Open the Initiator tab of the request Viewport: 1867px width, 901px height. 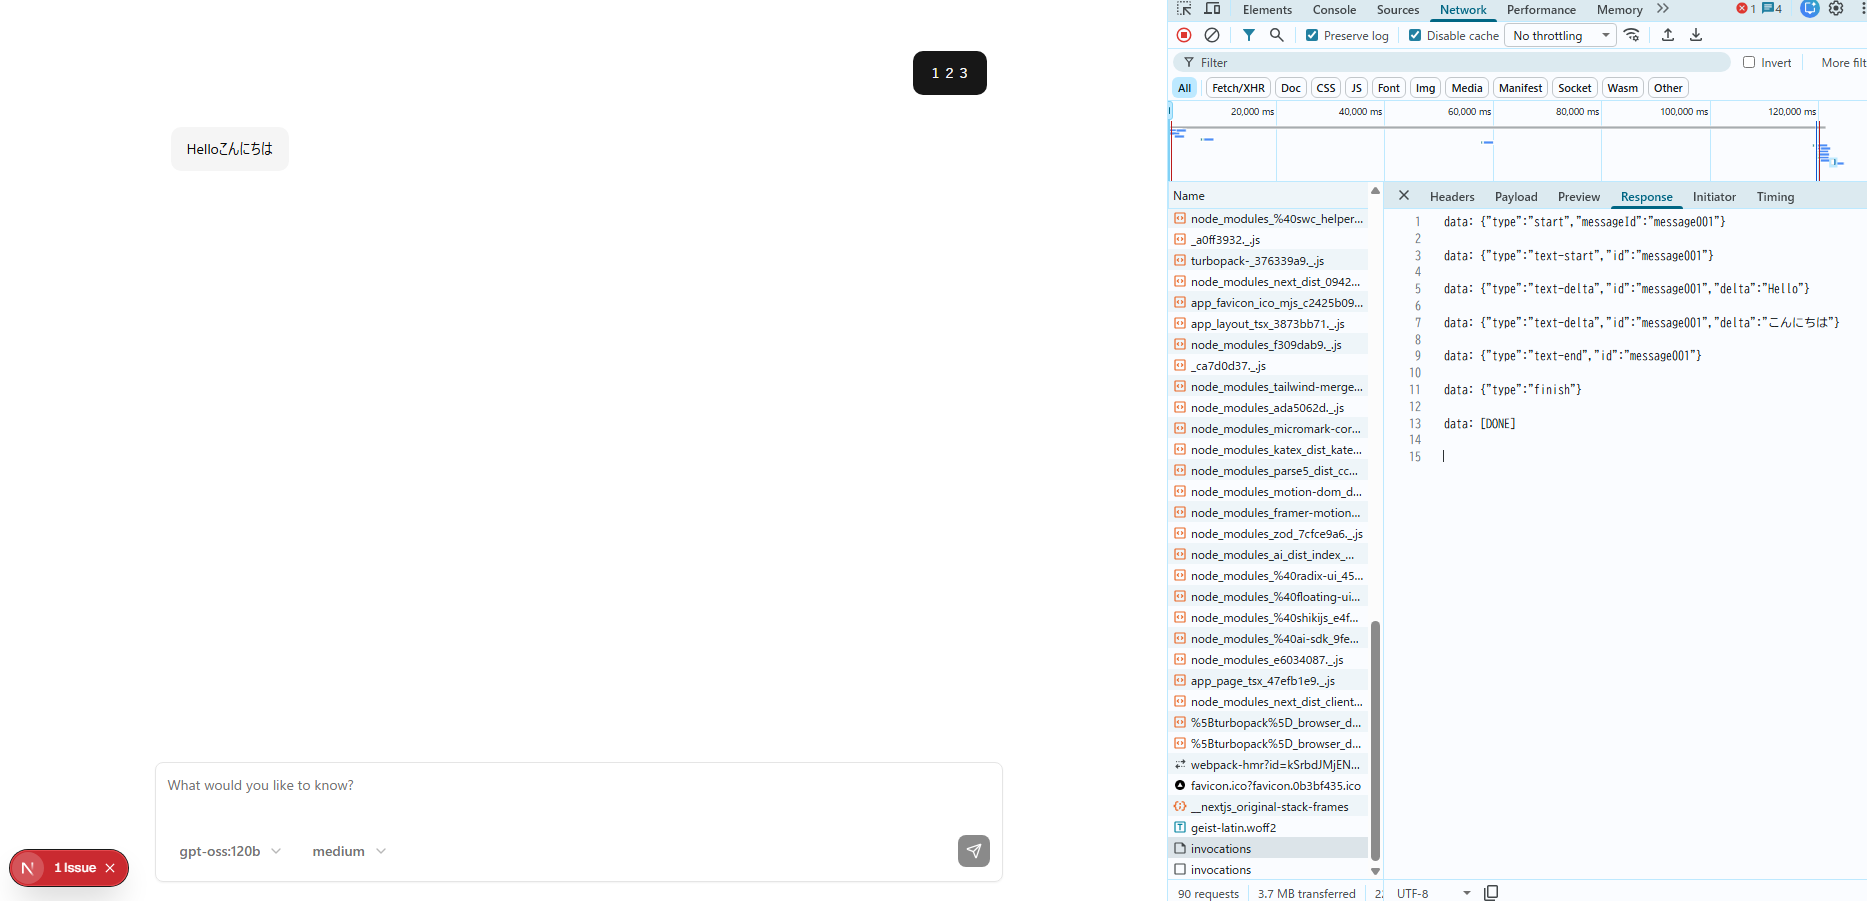[x=1714, y=196]
